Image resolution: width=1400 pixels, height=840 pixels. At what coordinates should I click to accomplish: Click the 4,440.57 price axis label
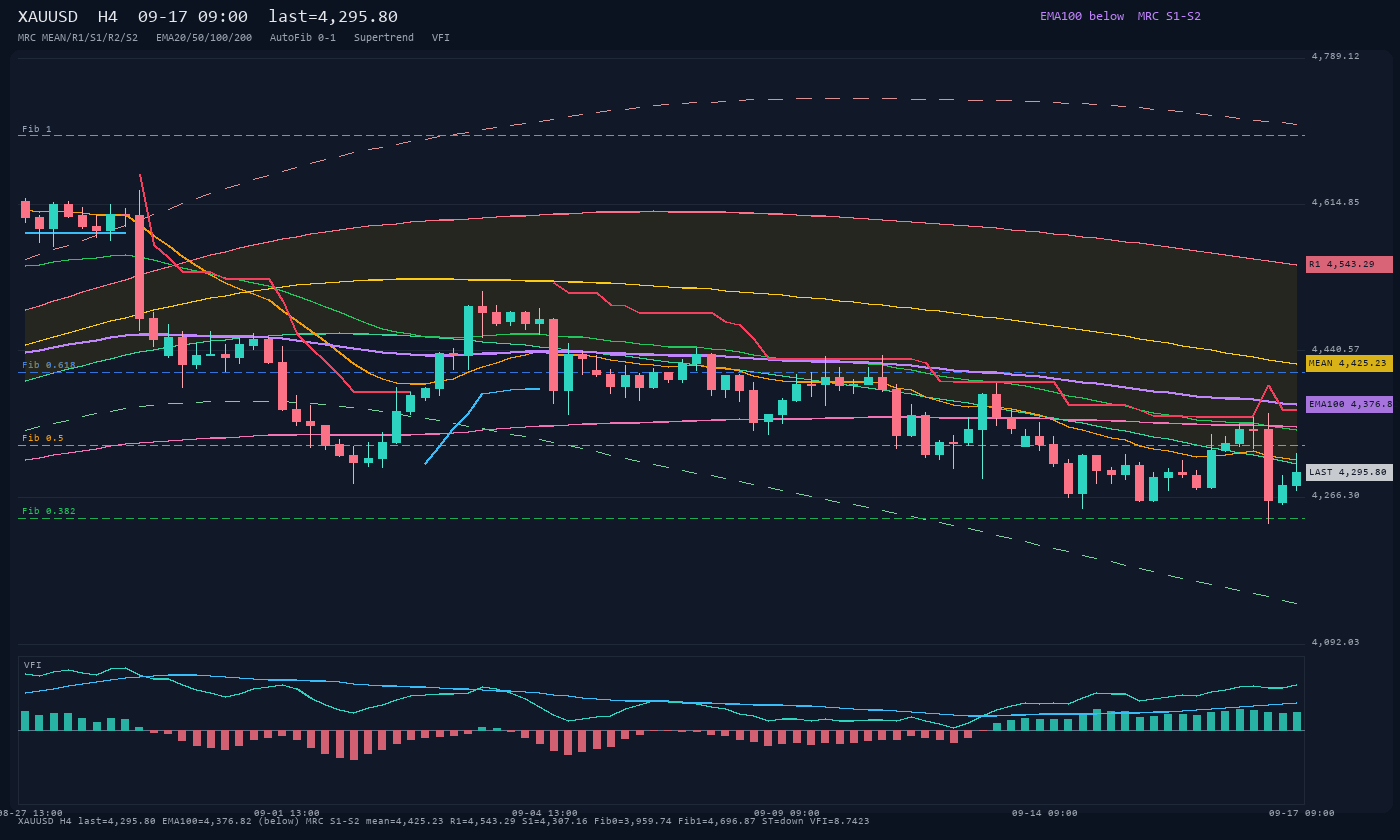[1336, 349]
